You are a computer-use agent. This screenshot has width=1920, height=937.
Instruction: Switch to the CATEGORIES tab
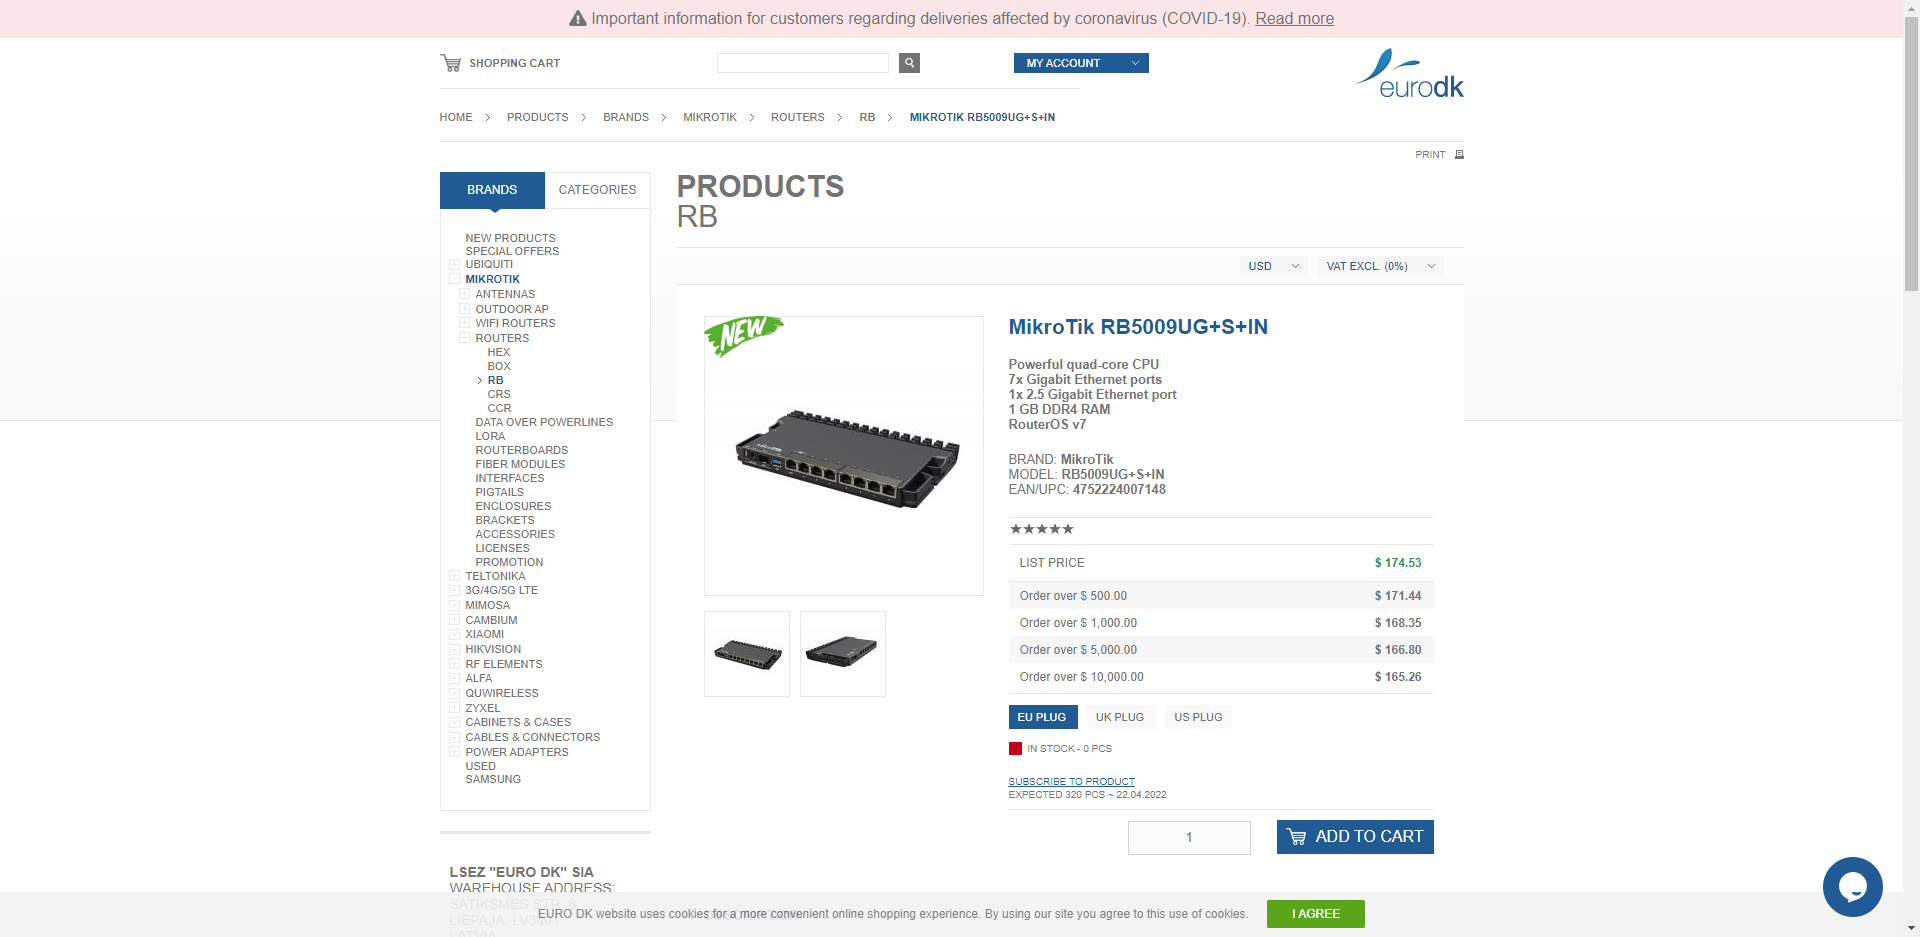pos(597,190)
